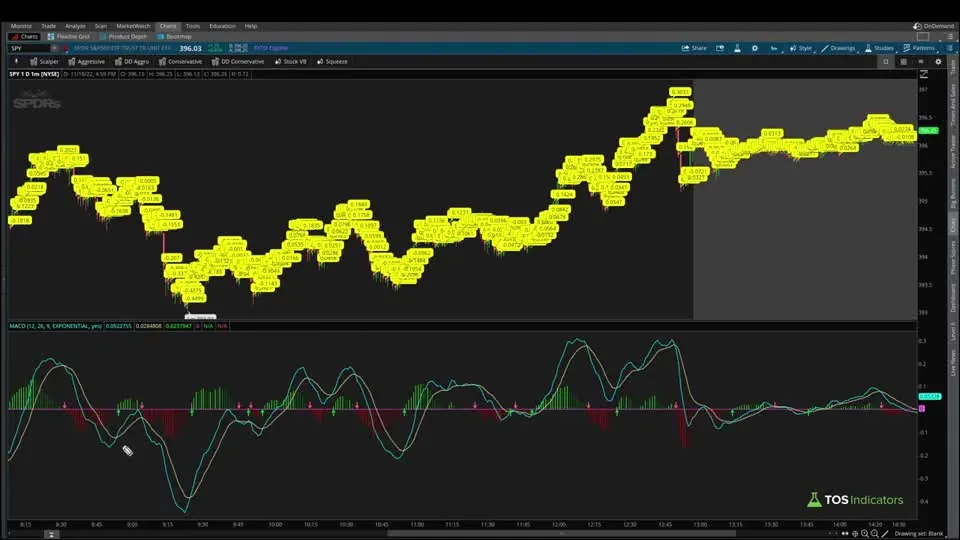Open the Education tab
The width and height of the screenshot is (960, 540).
pos(222,26)
